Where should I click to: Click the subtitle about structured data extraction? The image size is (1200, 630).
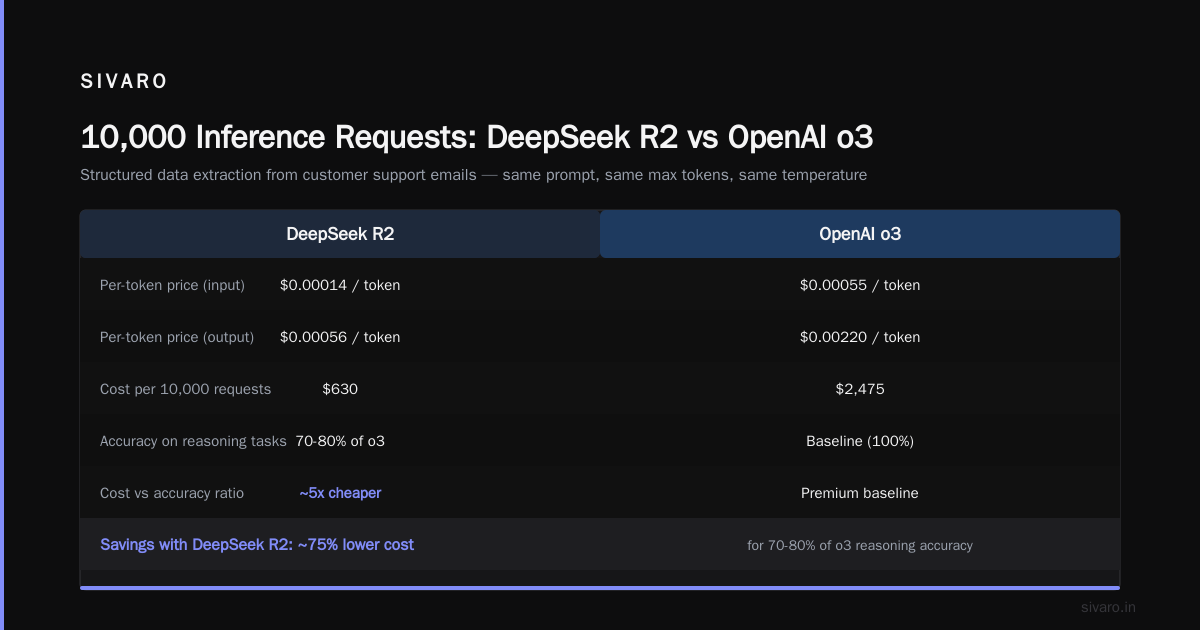click(473, 175)
